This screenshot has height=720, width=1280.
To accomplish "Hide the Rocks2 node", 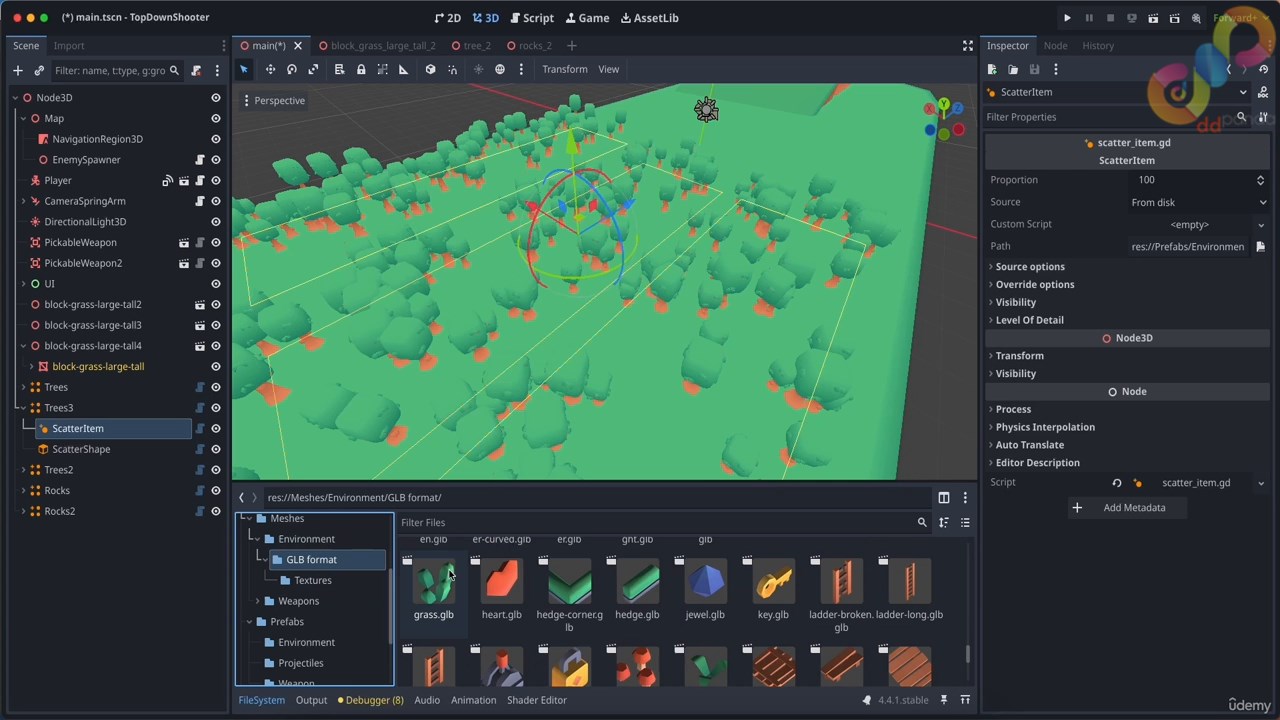I will tap(215, 511).
